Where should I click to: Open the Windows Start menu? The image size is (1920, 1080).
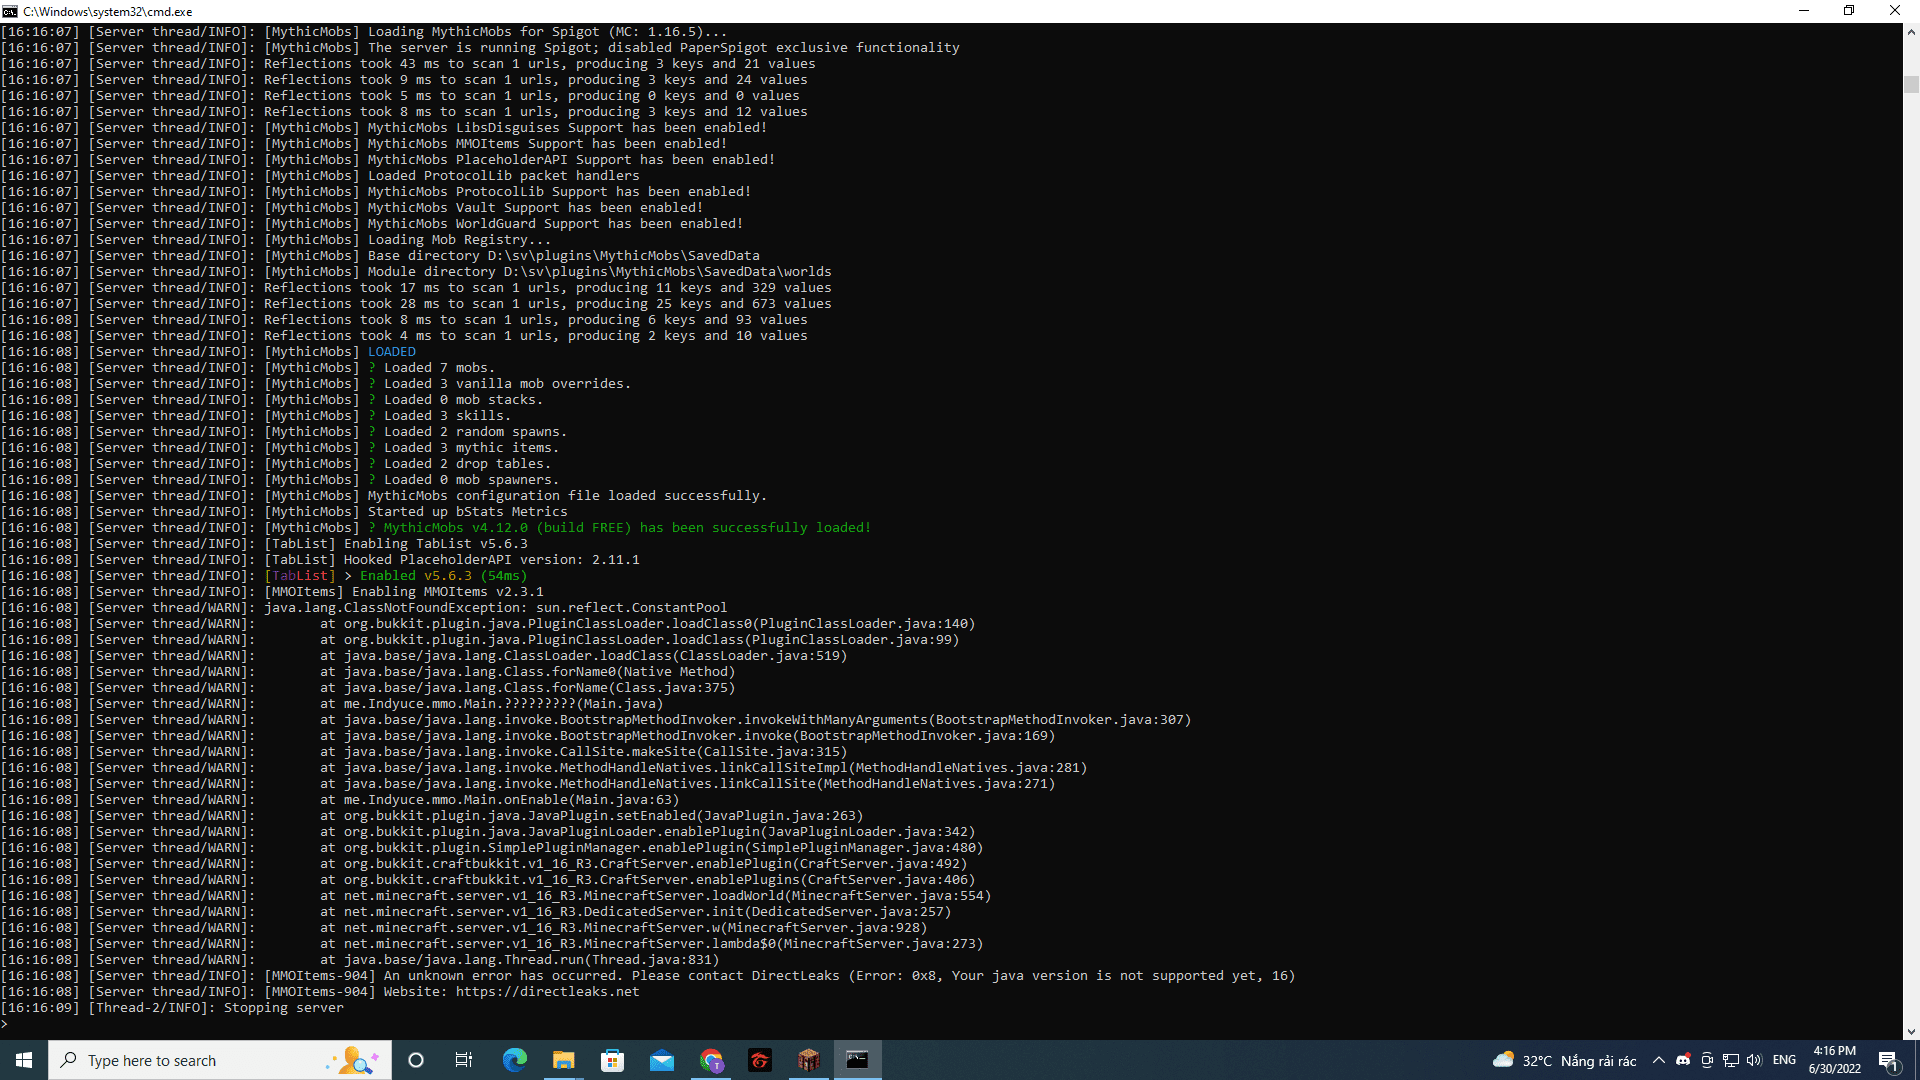[24, 1060]
